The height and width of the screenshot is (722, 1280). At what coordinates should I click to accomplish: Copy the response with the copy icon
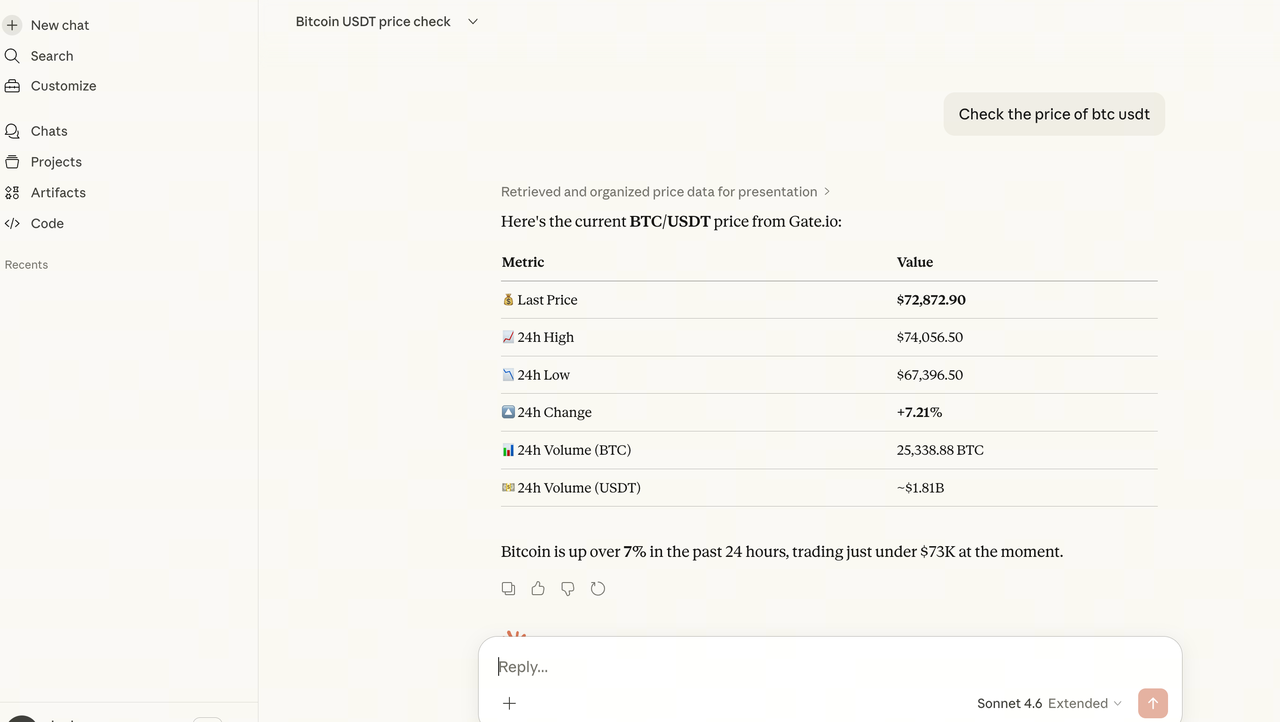coord(508,589)
